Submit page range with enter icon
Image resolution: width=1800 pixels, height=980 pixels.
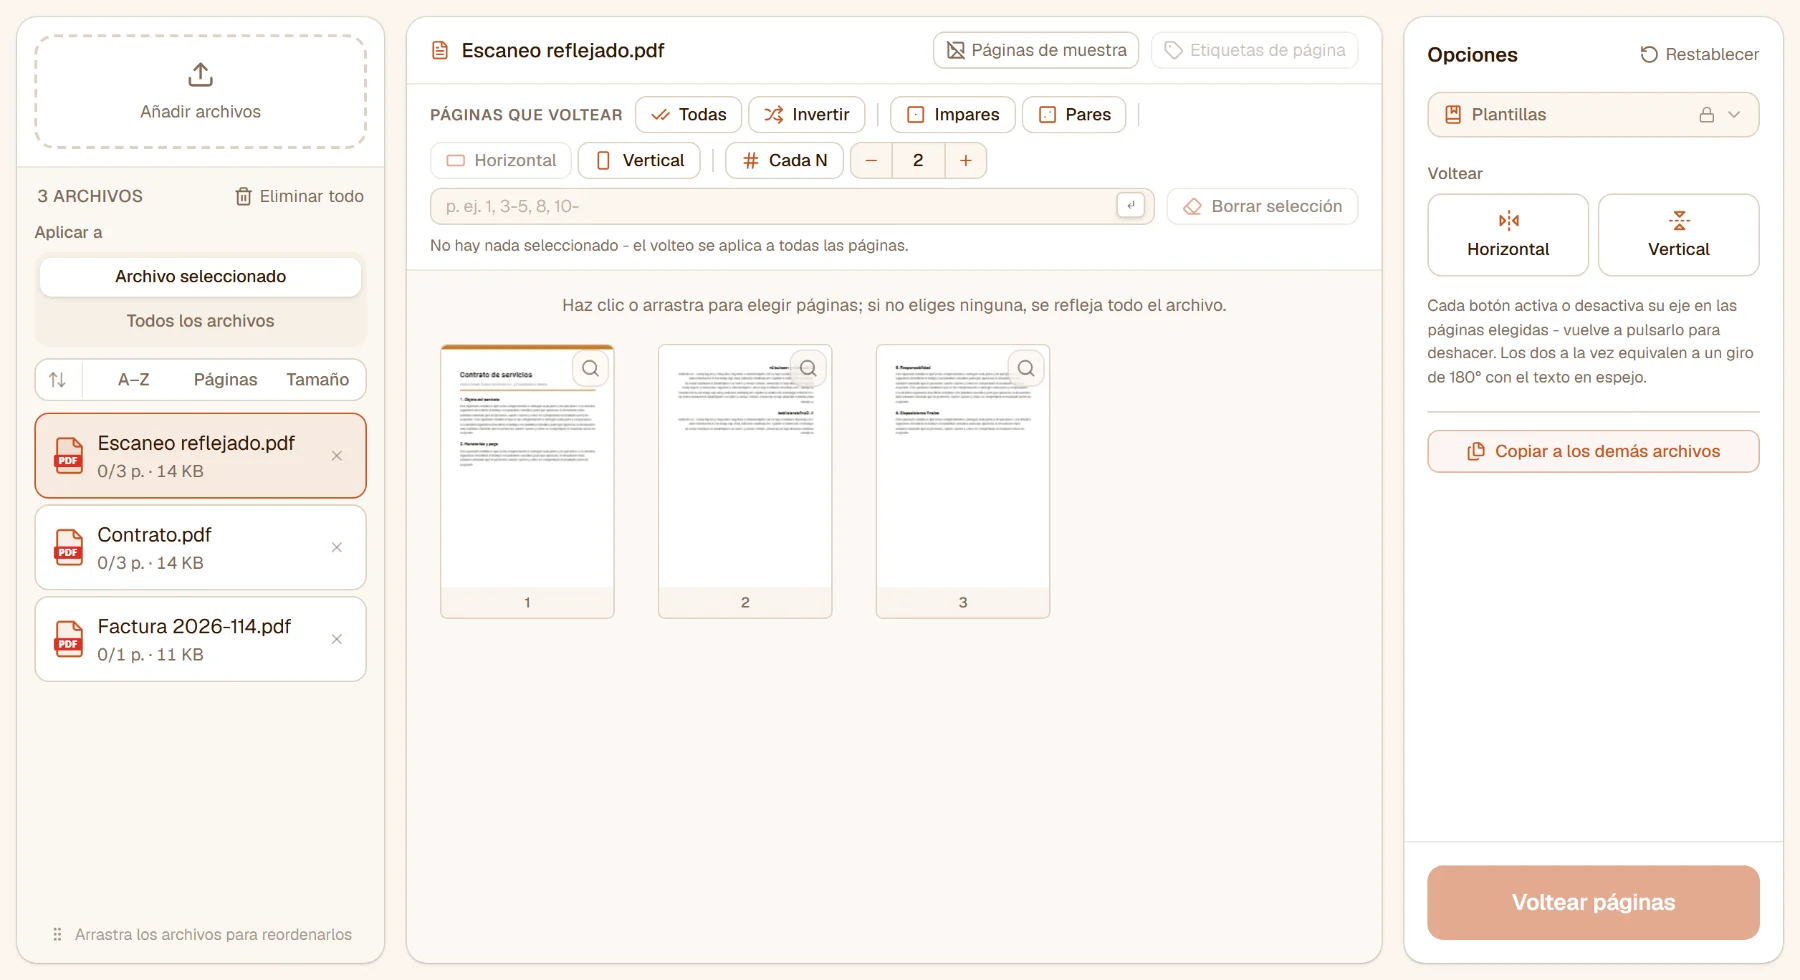click(x=1130, y=205)
